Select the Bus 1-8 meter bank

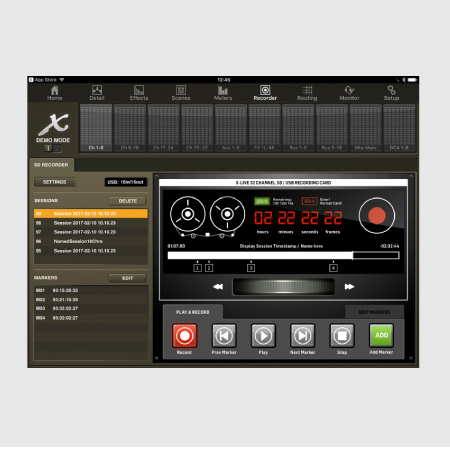pyautogui.click(x=298, y=128)
